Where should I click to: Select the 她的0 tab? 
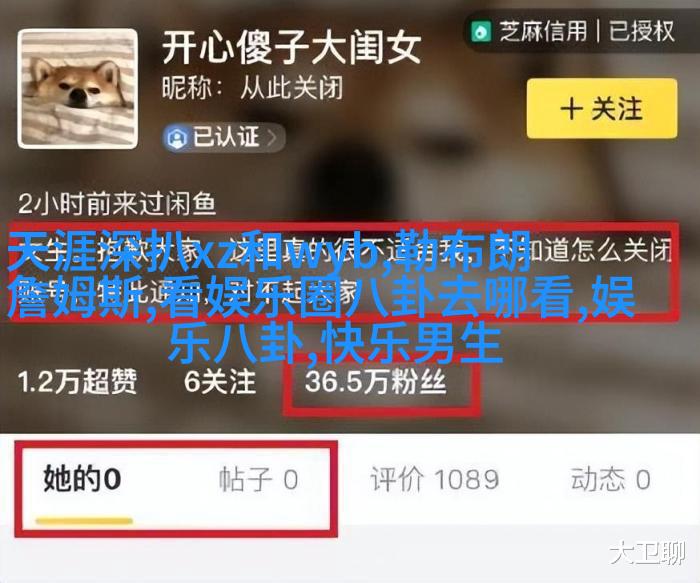pos(82,479)
